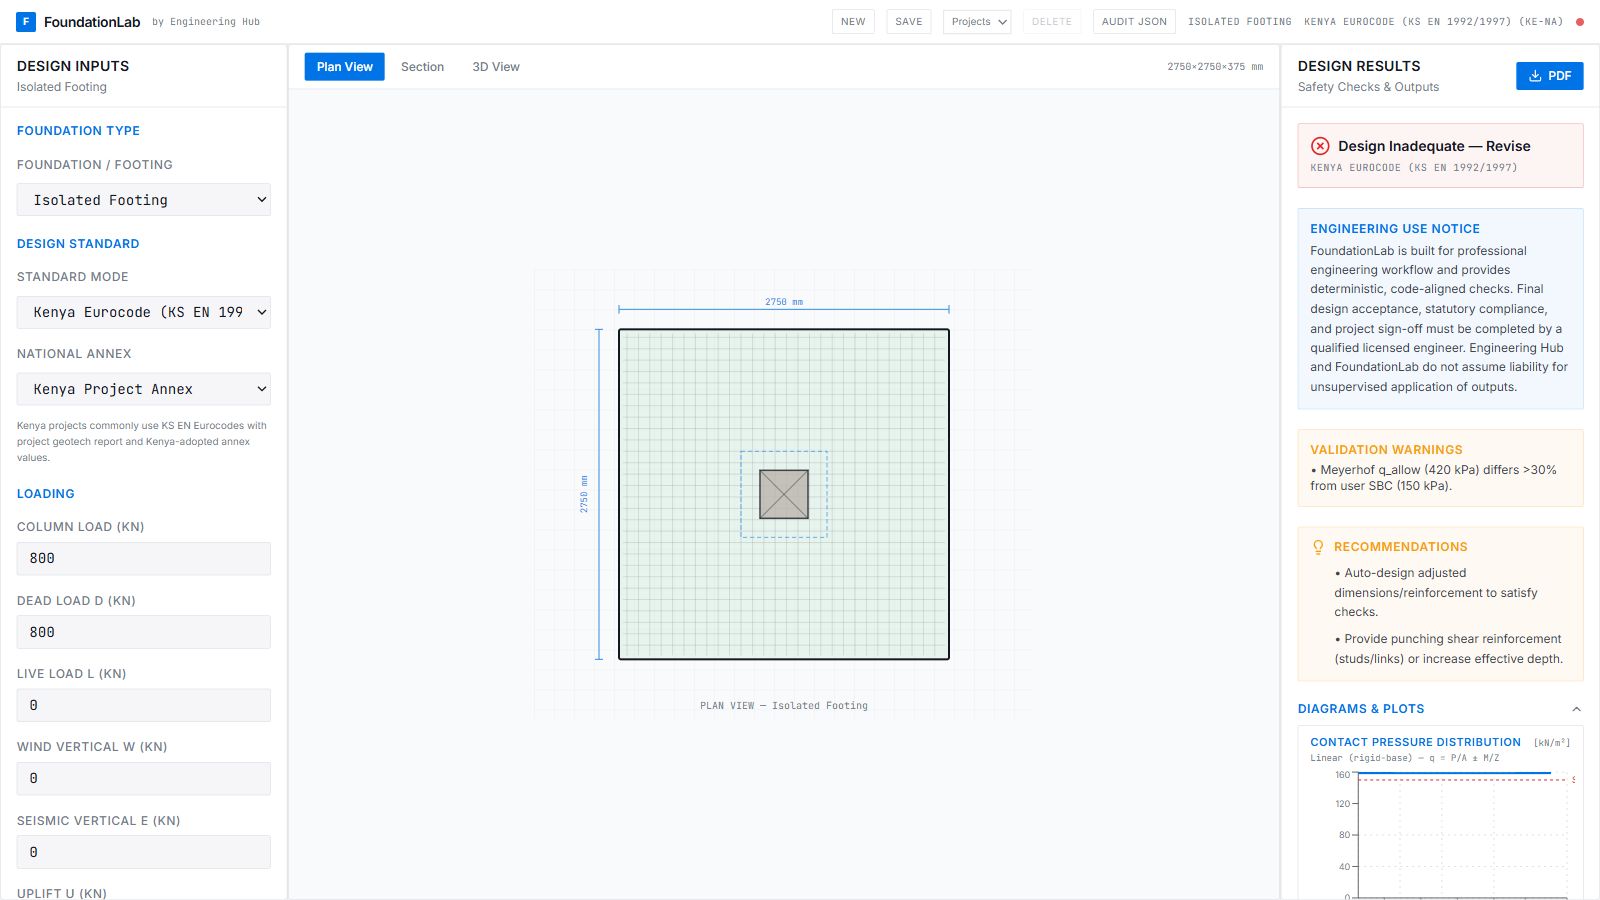The image size is (1600, 900).
Task: Click the Dead Load D input field
Action: (x=144, y=632)
